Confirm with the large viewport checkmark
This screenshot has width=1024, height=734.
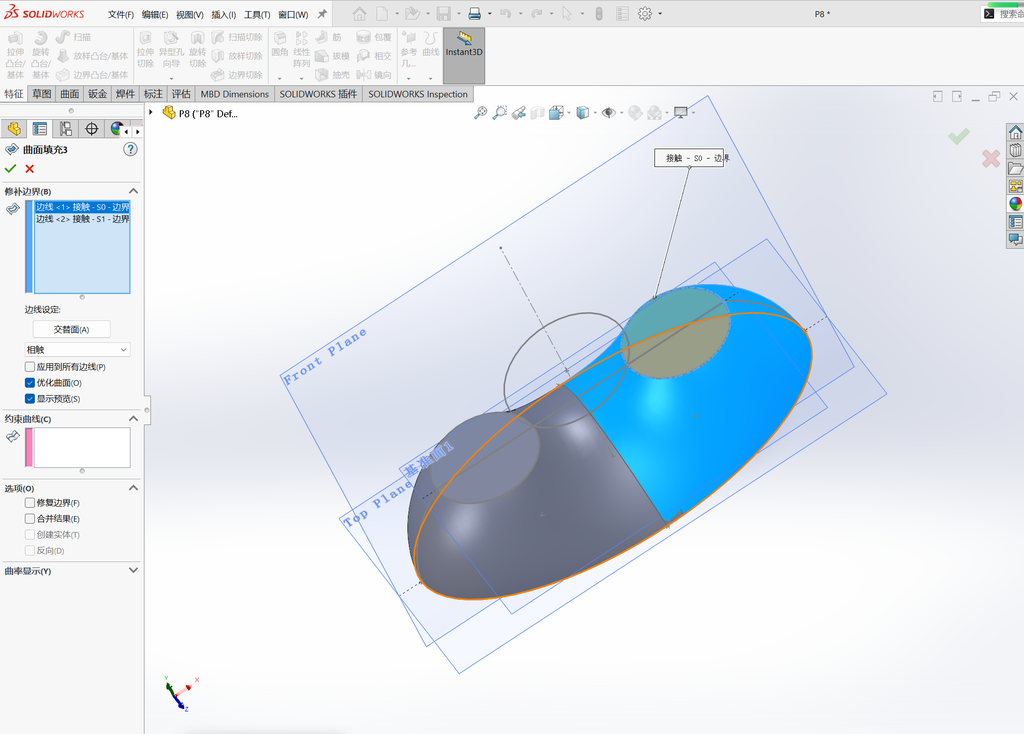[x=959, y=136]
